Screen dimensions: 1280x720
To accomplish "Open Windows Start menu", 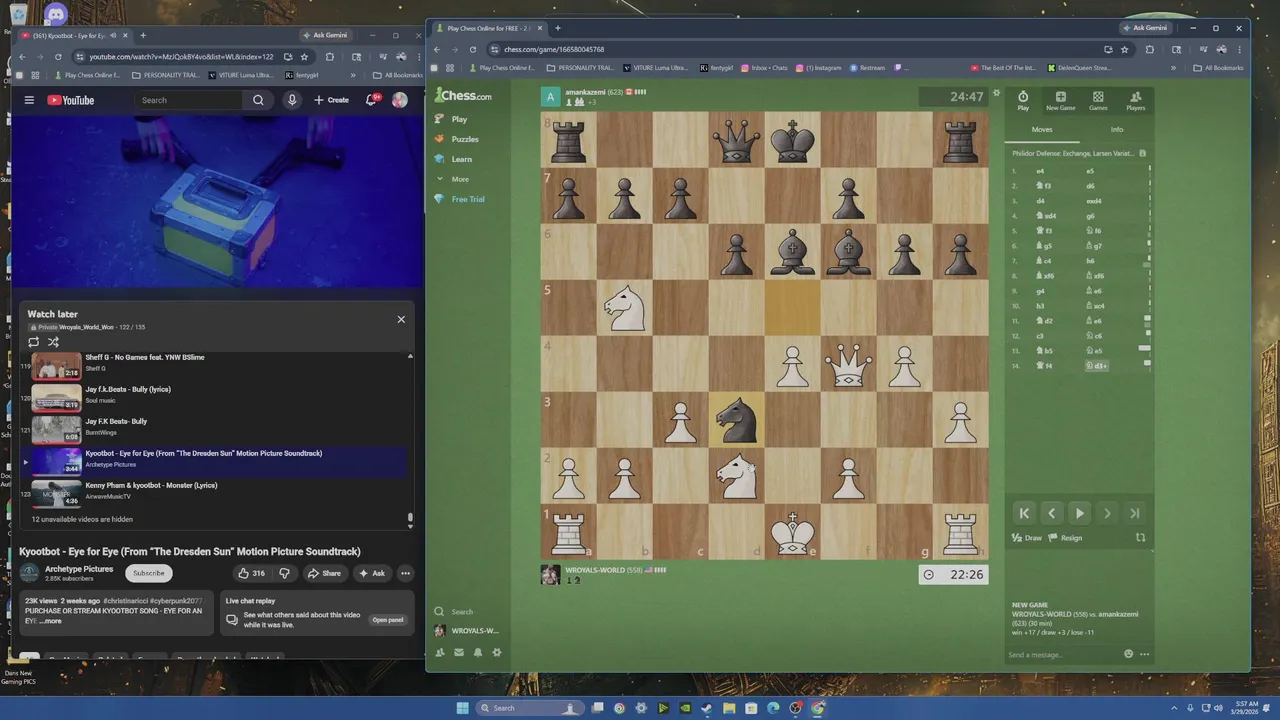I will click(462, 708).
